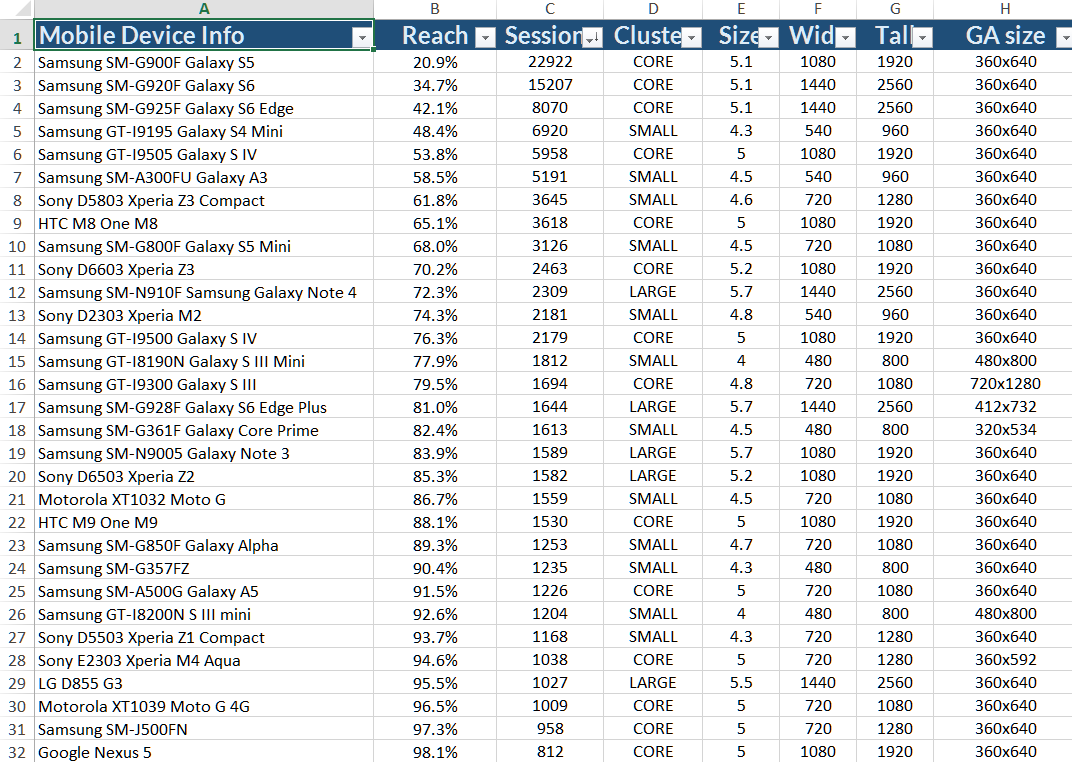Image resolution: width=1072 pixels, height=762 pixels.
Task: Open the Mobile Device Info filter dropdown
Action: (362, 38)
